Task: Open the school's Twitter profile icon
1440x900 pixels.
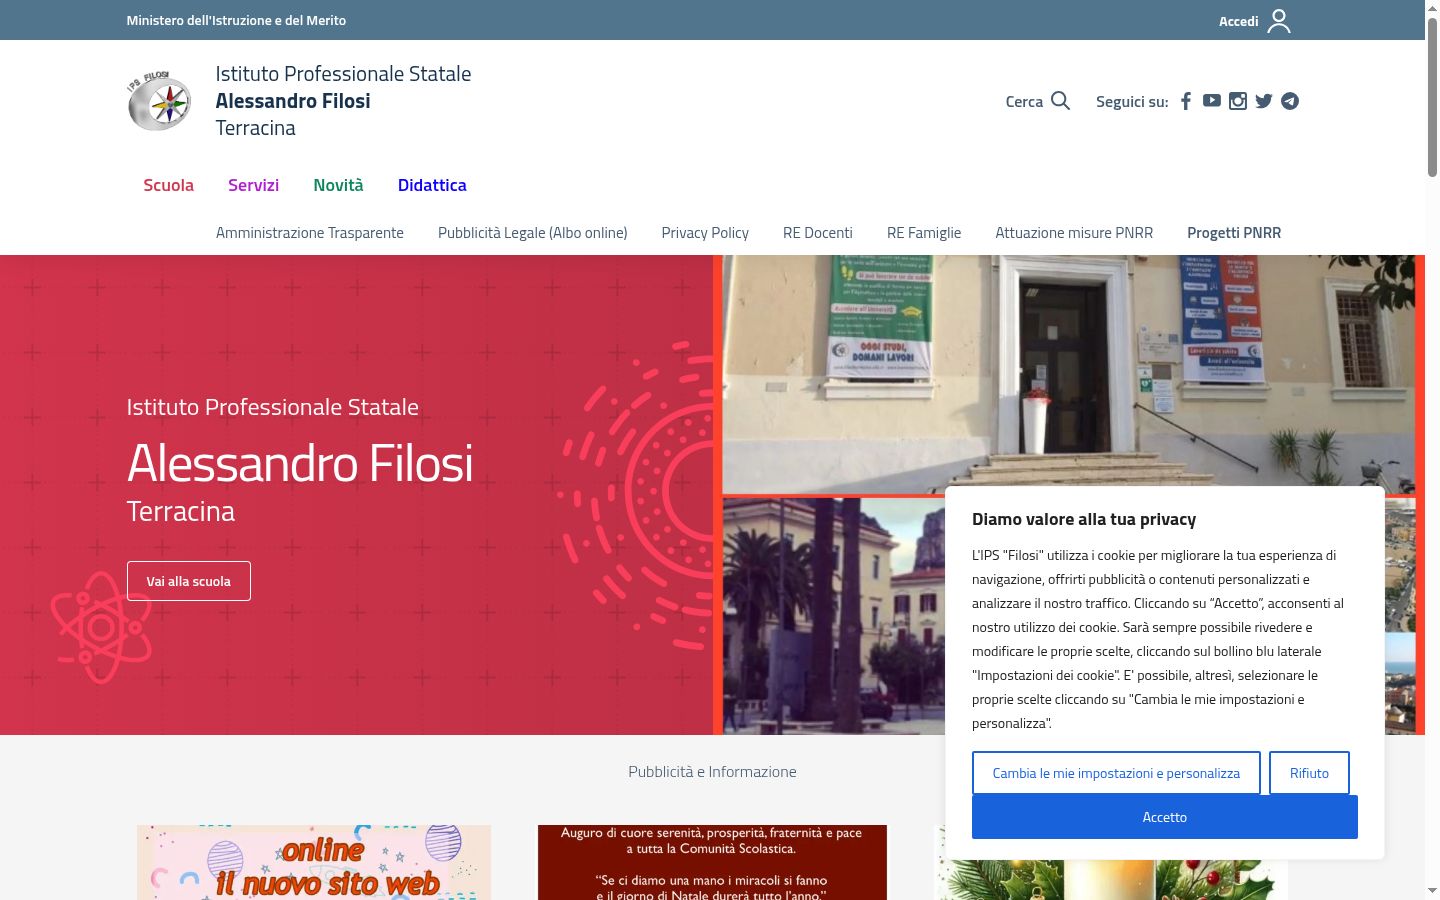Action: coord(1264,101)
